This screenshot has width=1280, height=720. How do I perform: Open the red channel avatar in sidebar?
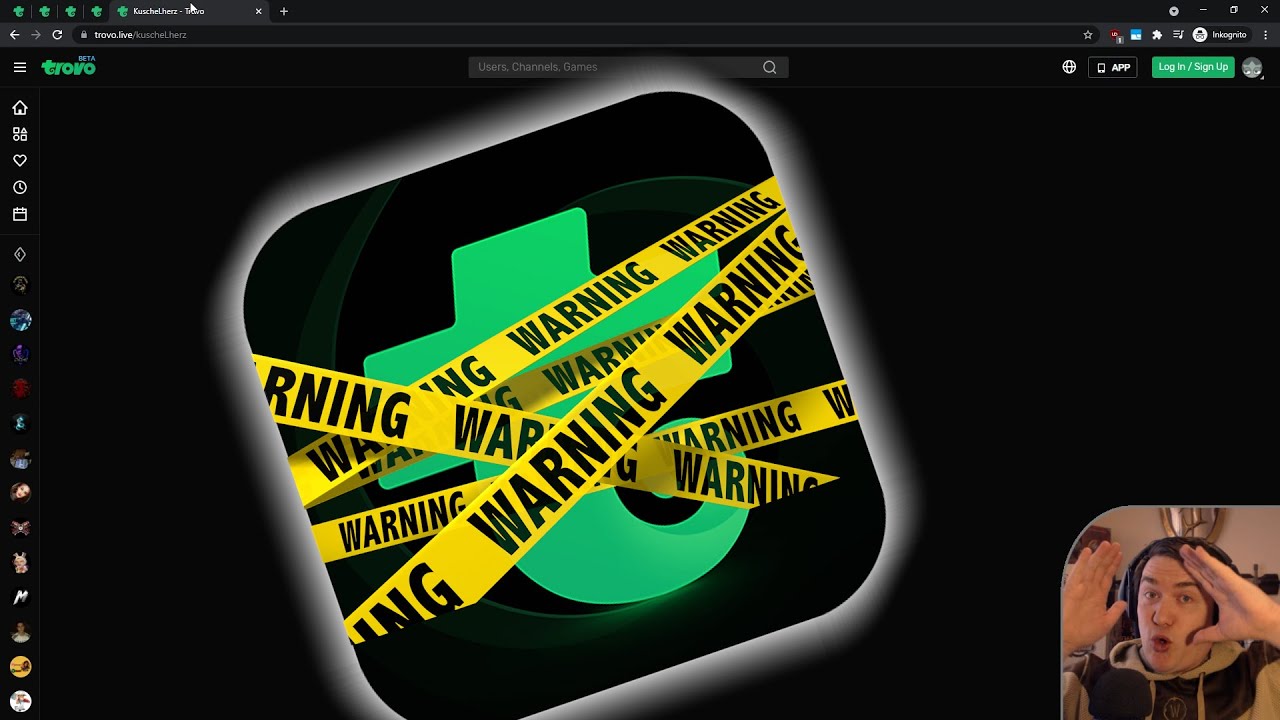coord(20,388)
